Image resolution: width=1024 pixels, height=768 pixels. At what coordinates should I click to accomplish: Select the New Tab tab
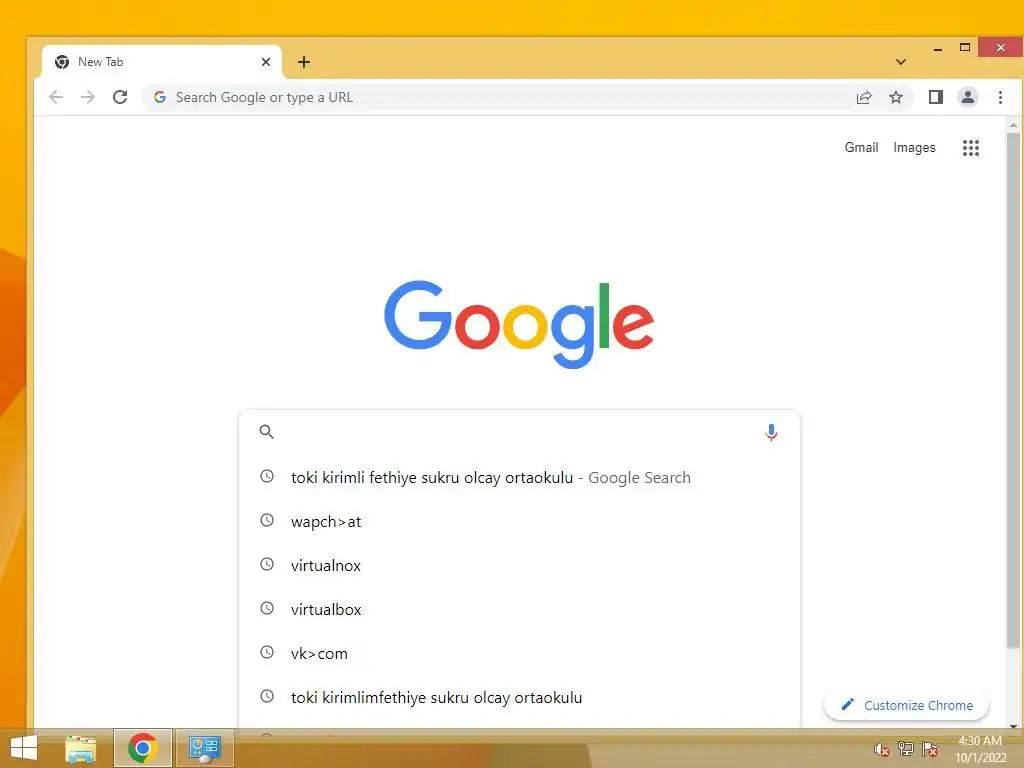point(161,62)
